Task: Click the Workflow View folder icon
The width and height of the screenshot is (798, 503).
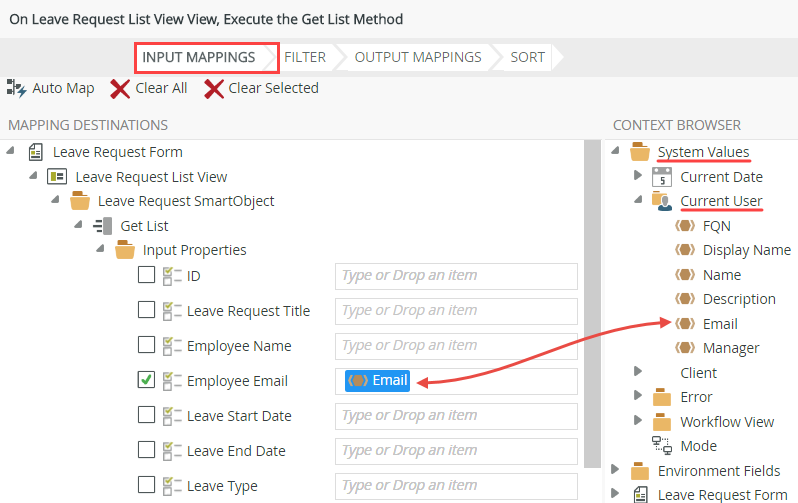Action: click(x=662, y=422)
